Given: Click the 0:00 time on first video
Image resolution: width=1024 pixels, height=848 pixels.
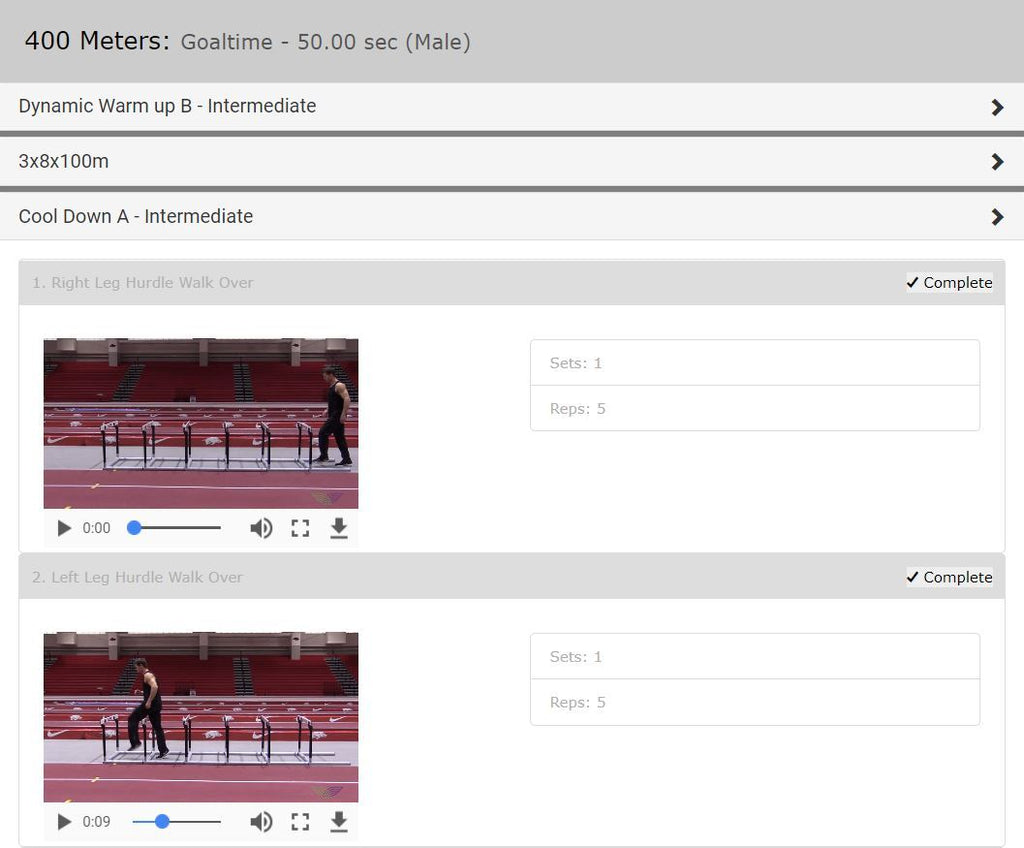Looking at the screenshot, I should click(x=96, y=528).
